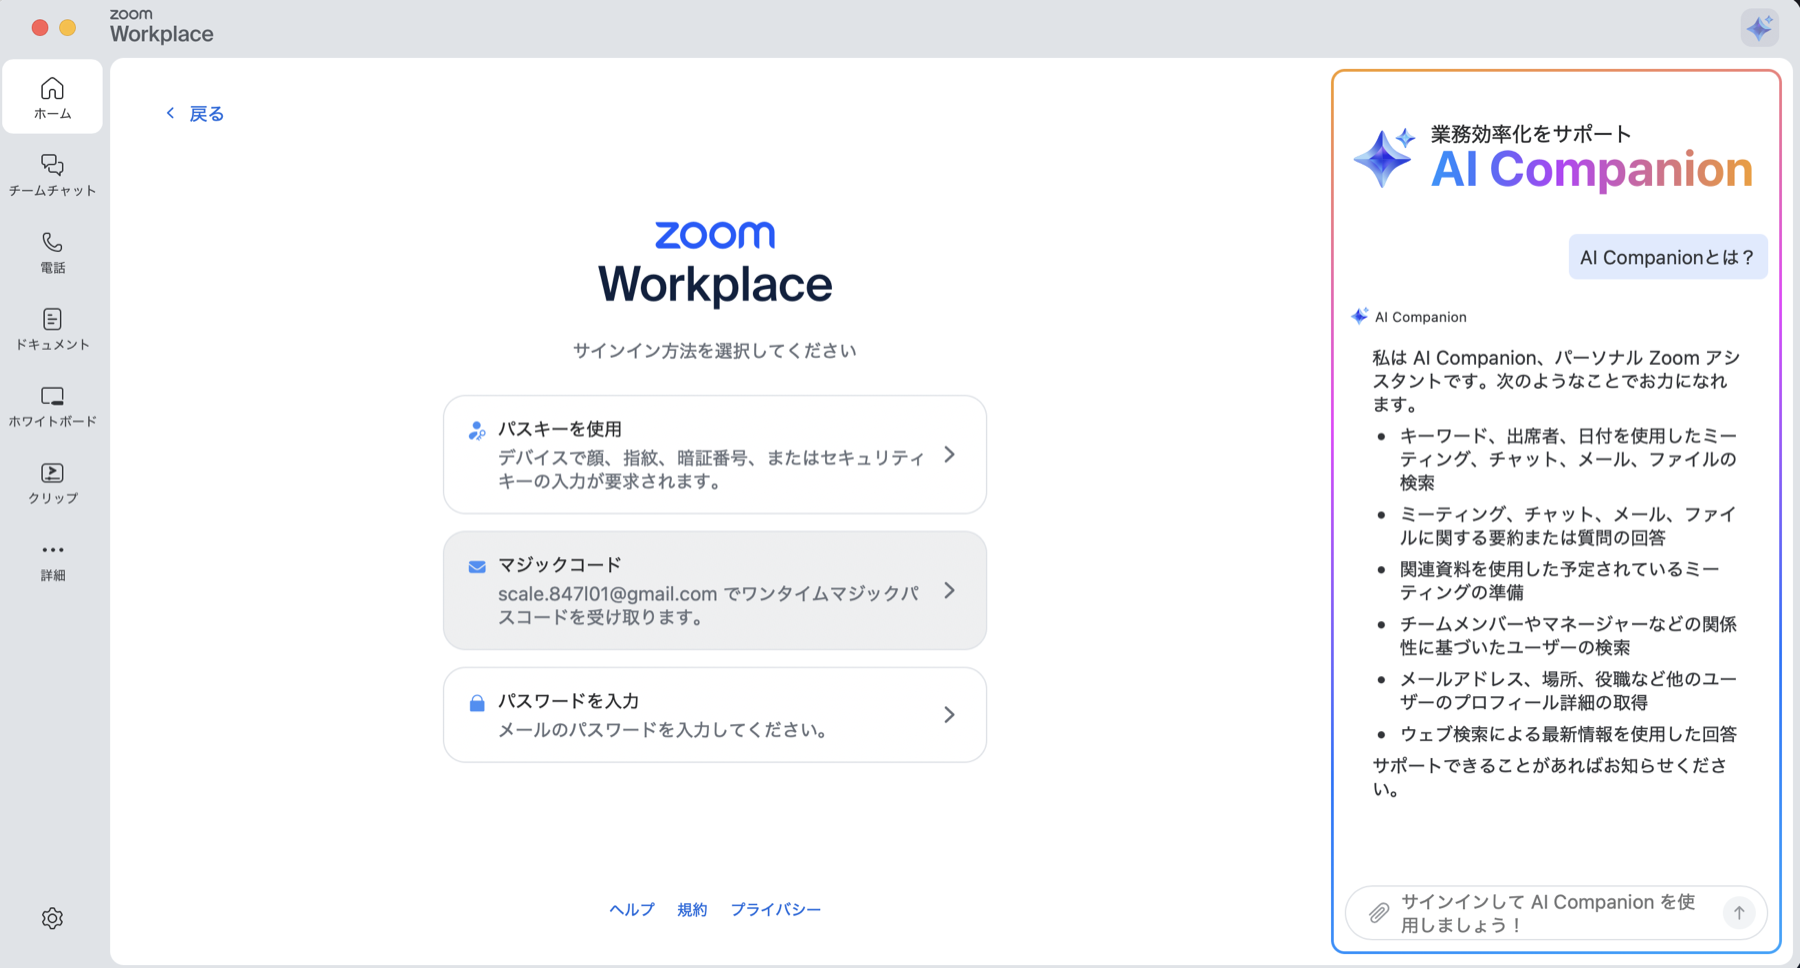This screenshot has width=1800, height=968.
Task: Choose パスキーを使用 sign-in option title
Action: coord(560,429)
